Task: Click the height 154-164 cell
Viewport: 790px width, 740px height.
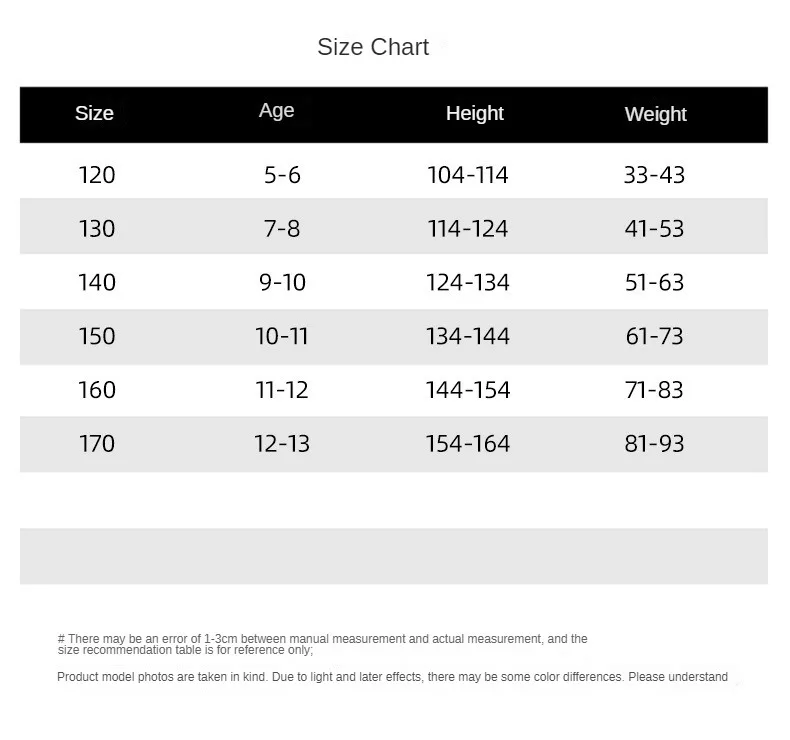Action: [x=468, y=444]
